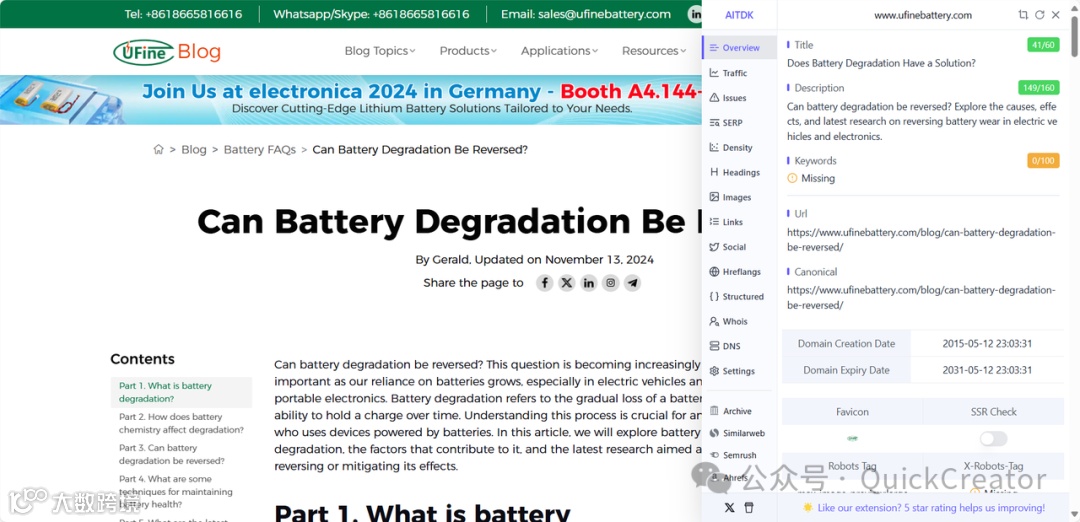The width and height of the screenshot is (1080, 522).
Task: Open the Links section icon
Action: 714,222
